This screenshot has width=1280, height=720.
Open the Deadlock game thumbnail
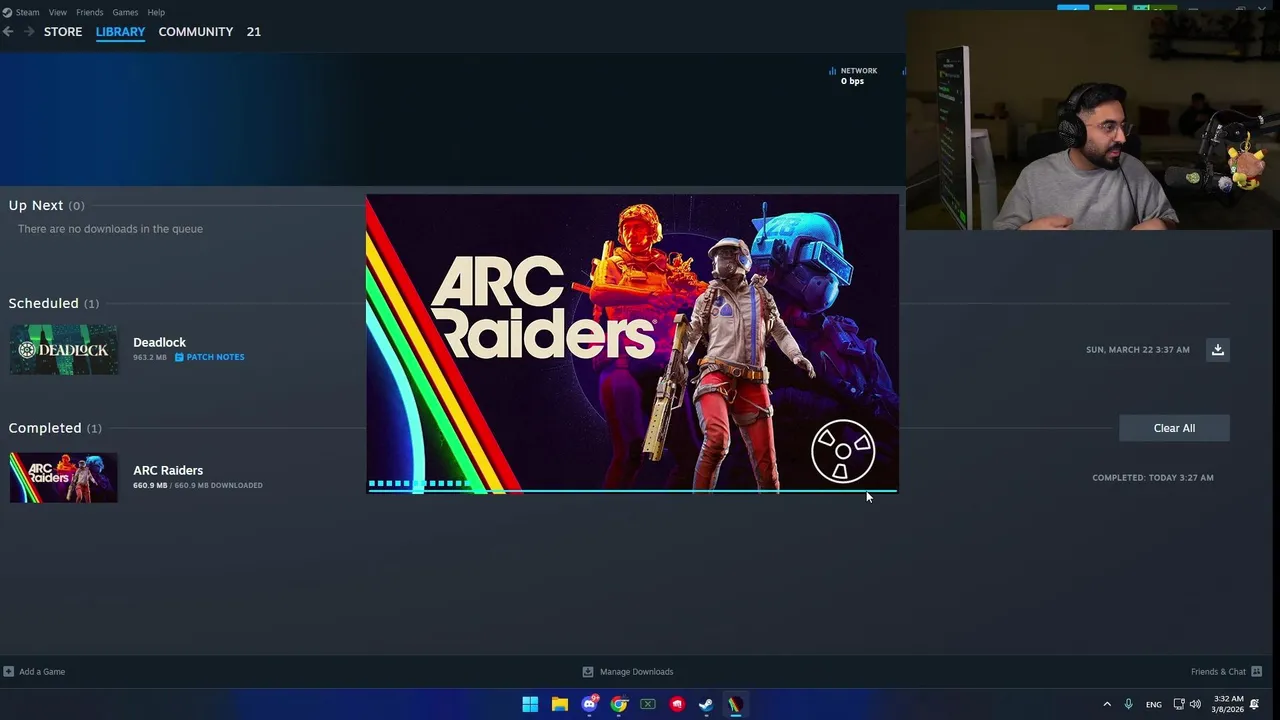[x=64, y=350]
